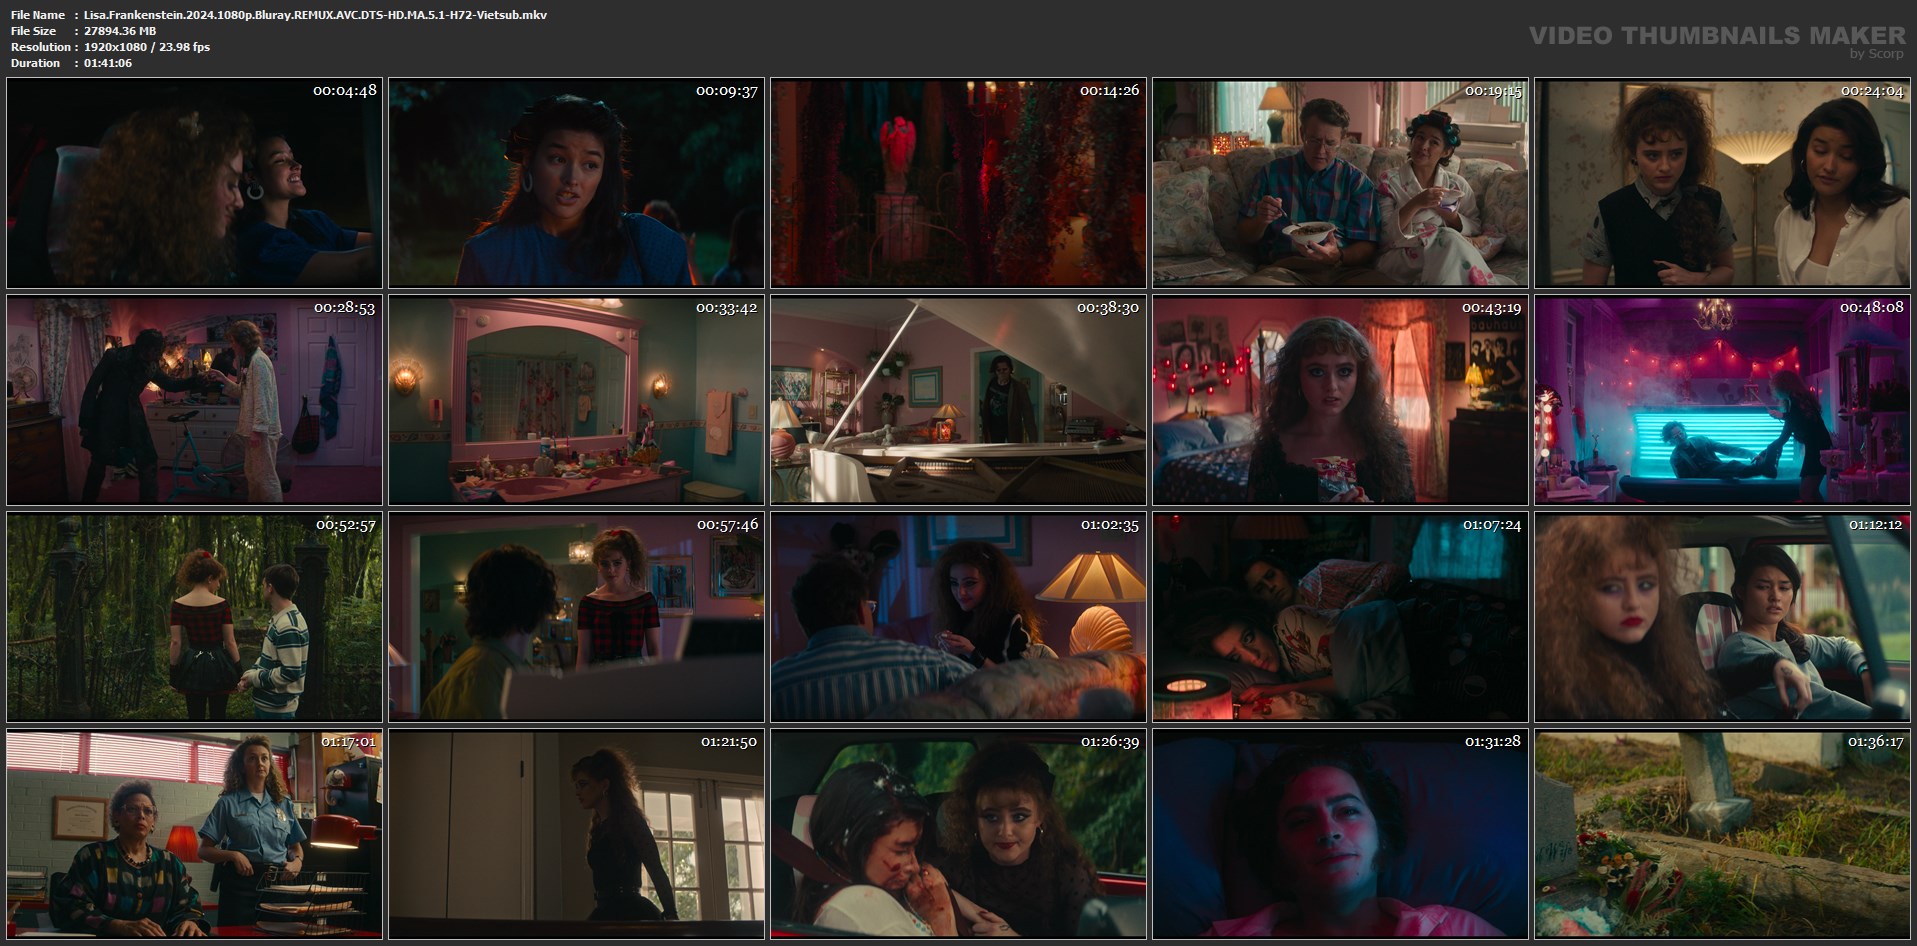1917x946 pixels.
Task: Click the 01:36:17 timestamp label
Action: [1876, 742]
